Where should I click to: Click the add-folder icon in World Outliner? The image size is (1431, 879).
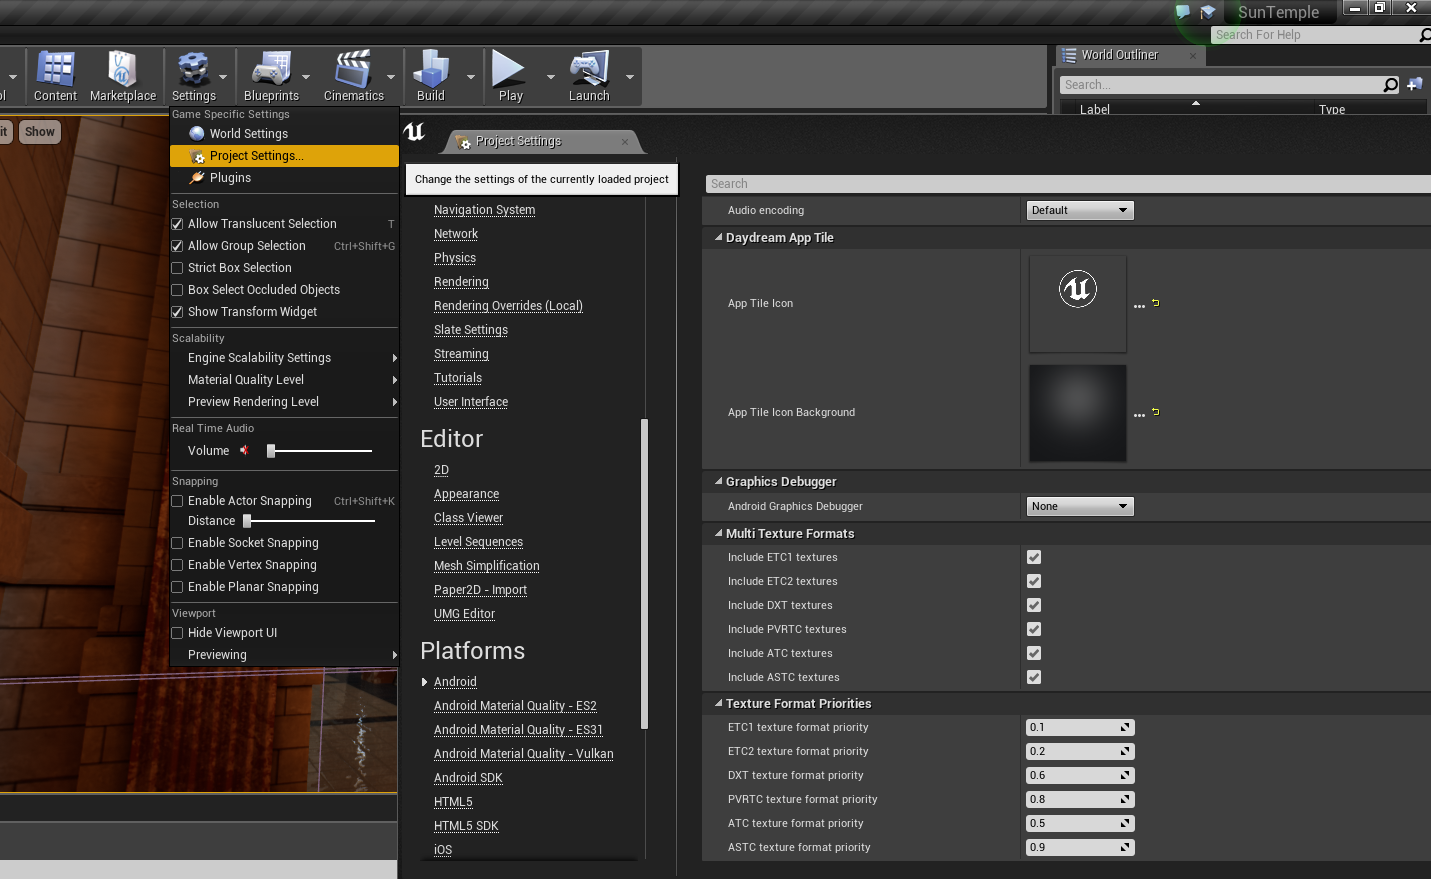pos(1414,84)
